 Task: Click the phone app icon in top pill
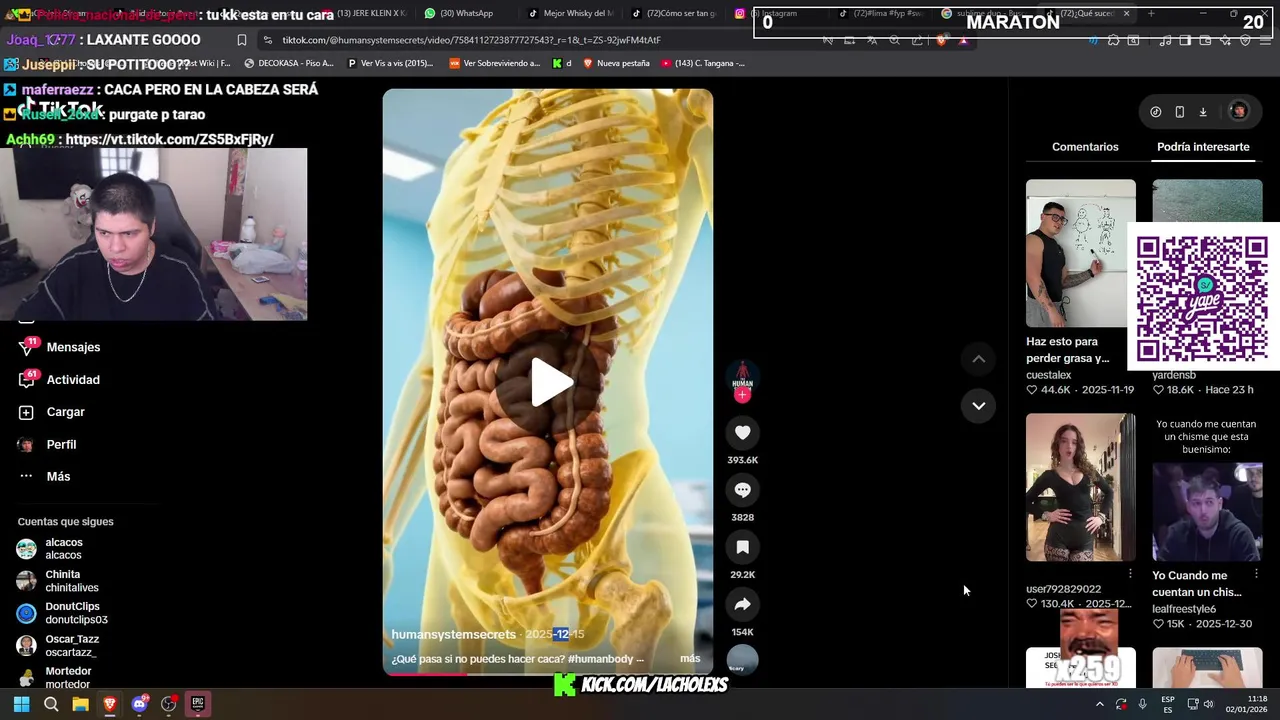[x=1180, y=112]
